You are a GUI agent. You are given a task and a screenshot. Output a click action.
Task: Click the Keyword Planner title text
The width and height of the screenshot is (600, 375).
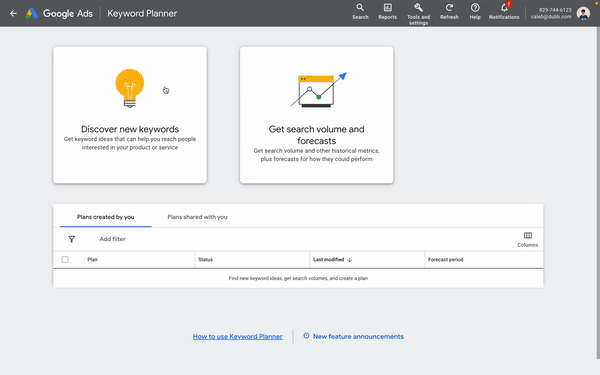142,13
